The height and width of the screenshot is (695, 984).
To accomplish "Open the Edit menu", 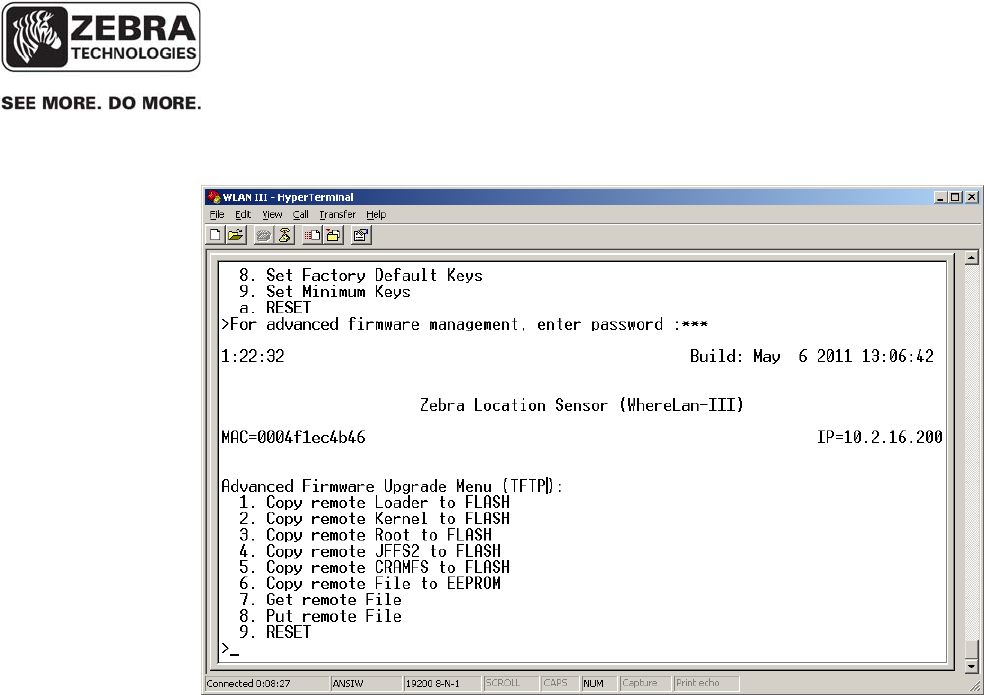I will 243,215.
